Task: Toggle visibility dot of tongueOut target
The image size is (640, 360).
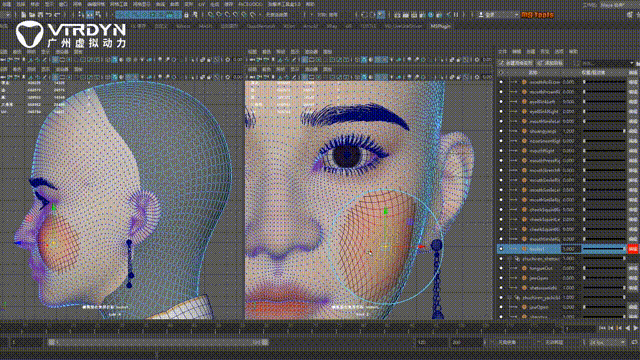Action: pyautogui.click(x=501, y=268)
